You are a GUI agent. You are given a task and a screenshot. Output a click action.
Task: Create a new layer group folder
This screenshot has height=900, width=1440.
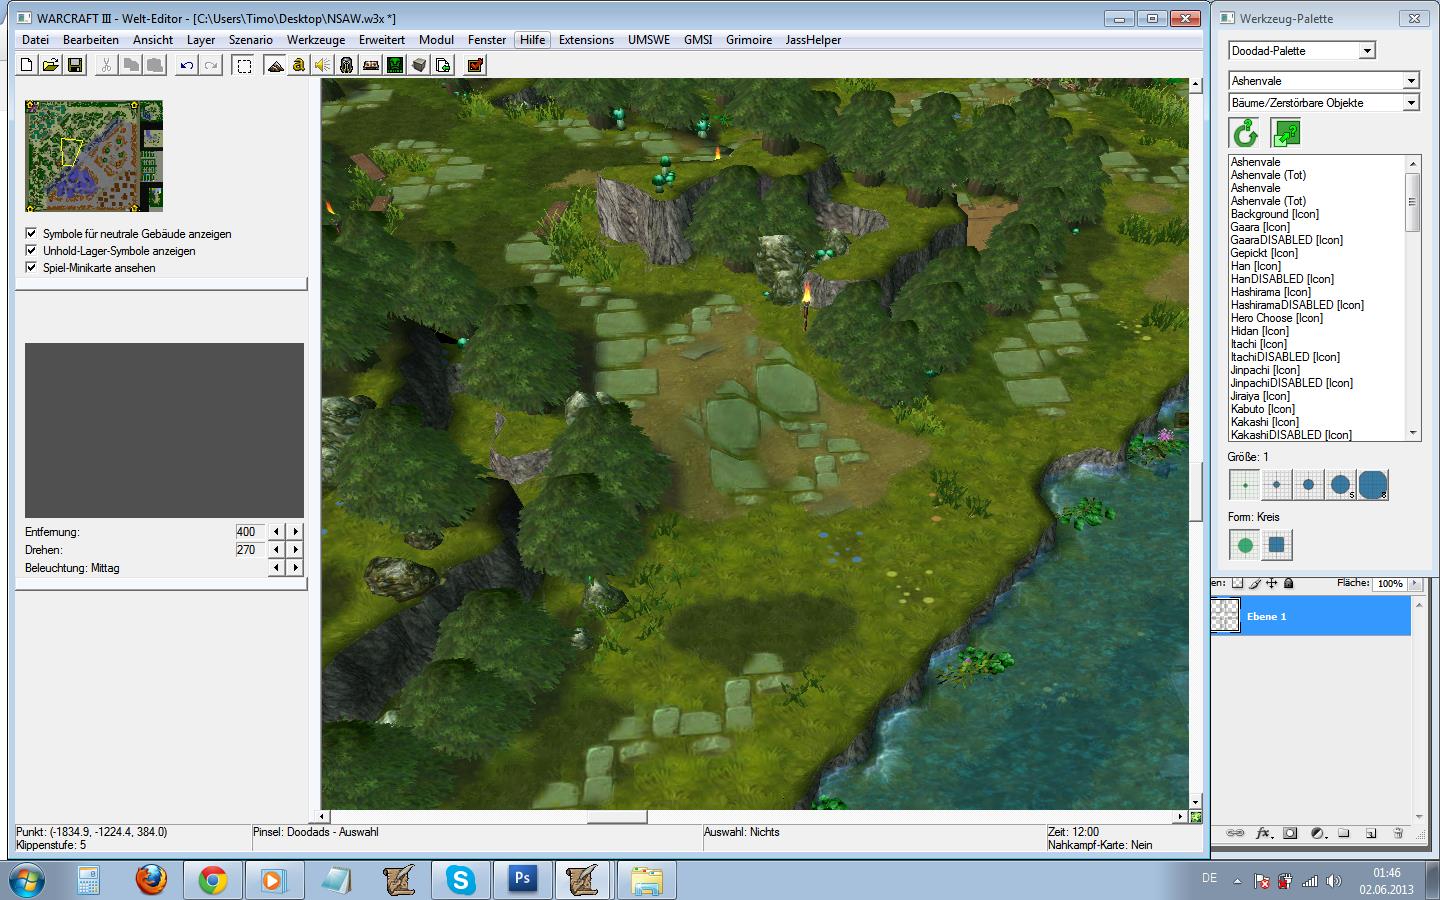[x=1344, y=833]
